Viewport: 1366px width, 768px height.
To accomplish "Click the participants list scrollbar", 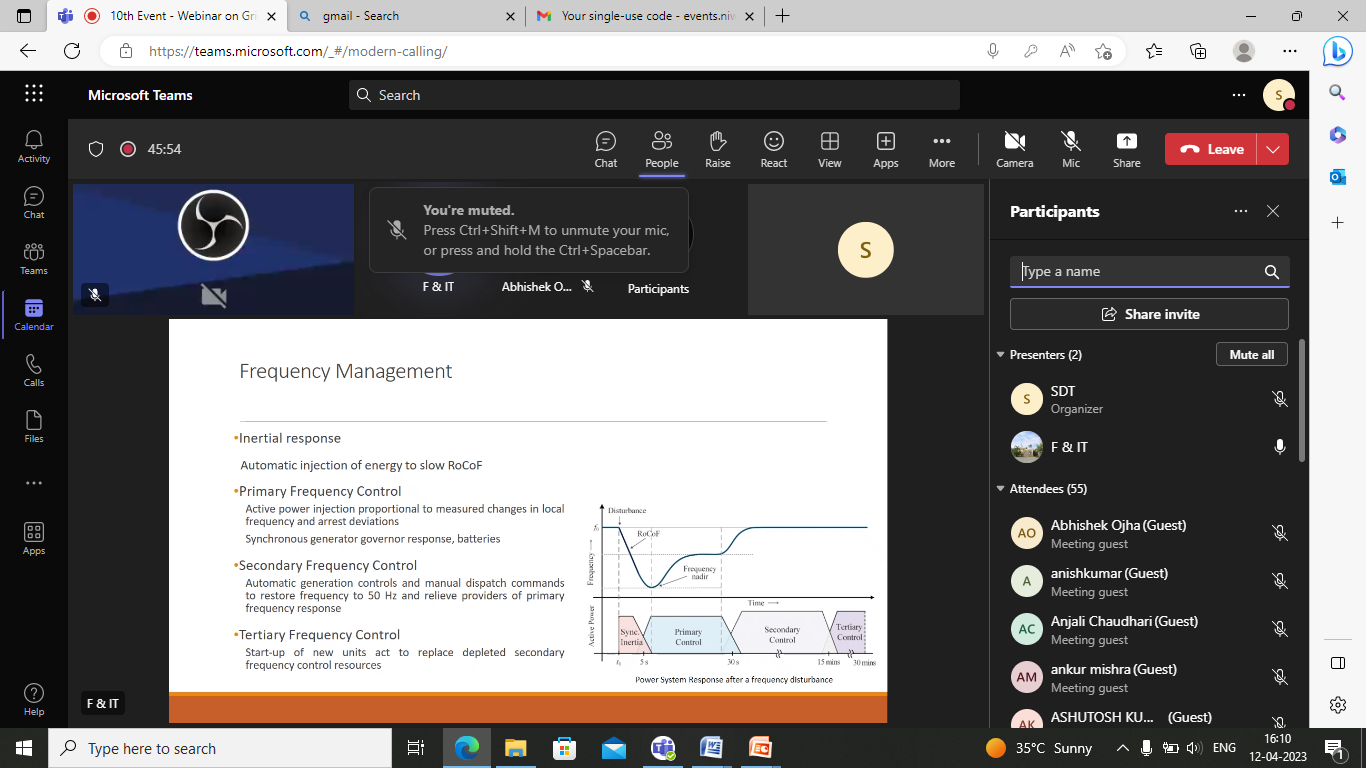I will click(1301, 400).
